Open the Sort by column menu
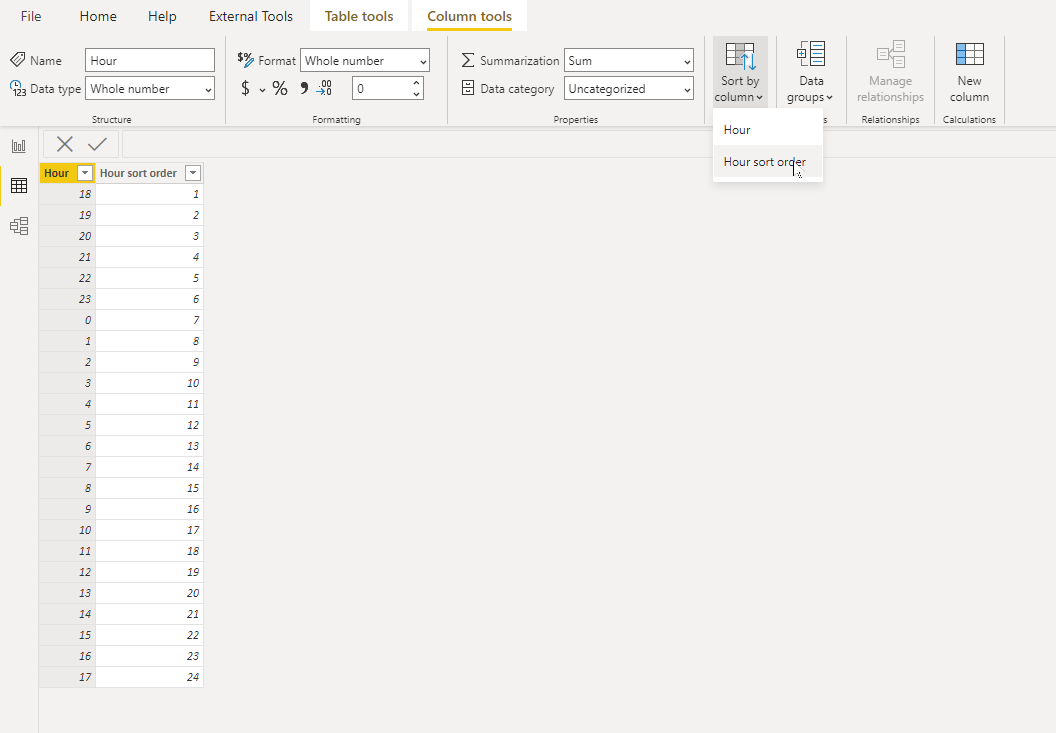The image size is (1056, 733). [x=740, y=72]
